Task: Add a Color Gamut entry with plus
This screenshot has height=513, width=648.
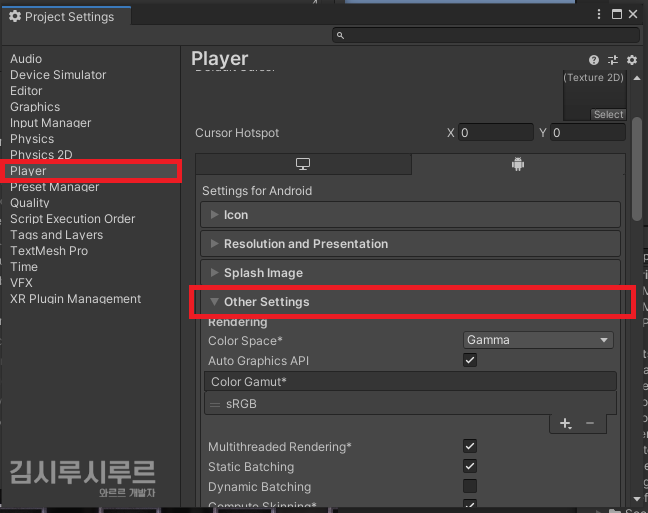Action: (565, 424)
